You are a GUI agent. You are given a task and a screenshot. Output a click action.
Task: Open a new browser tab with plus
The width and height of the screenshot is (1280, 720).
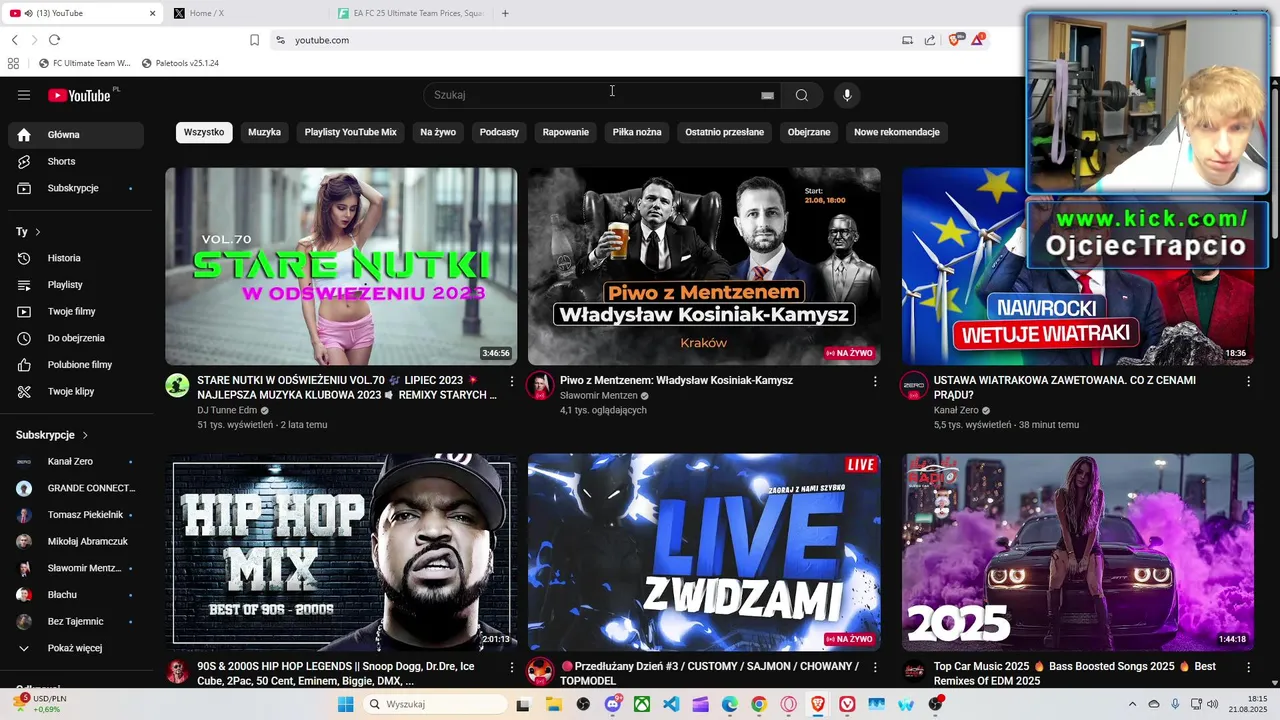[x=505, y=13]
